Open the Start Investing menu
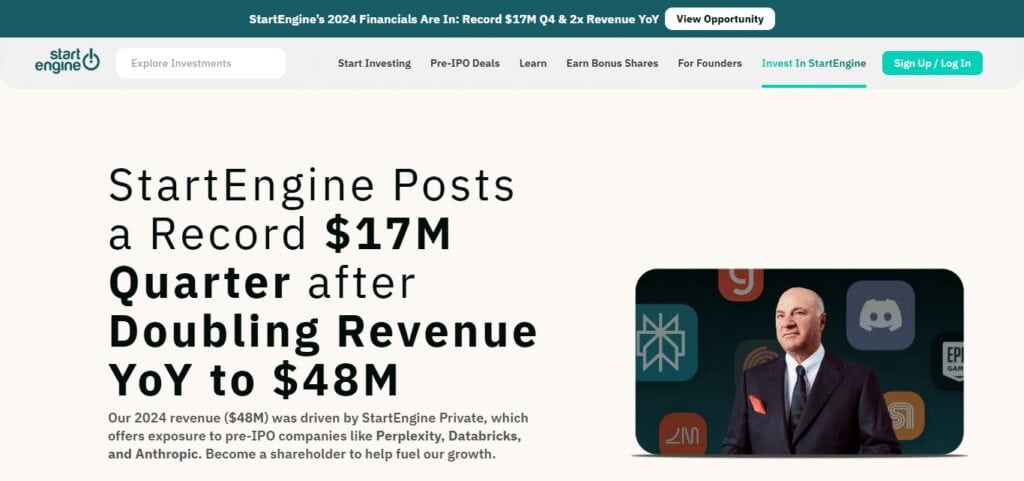This screenshot has height=481, width=1024. pyautogui.click(x=374, y=63)
